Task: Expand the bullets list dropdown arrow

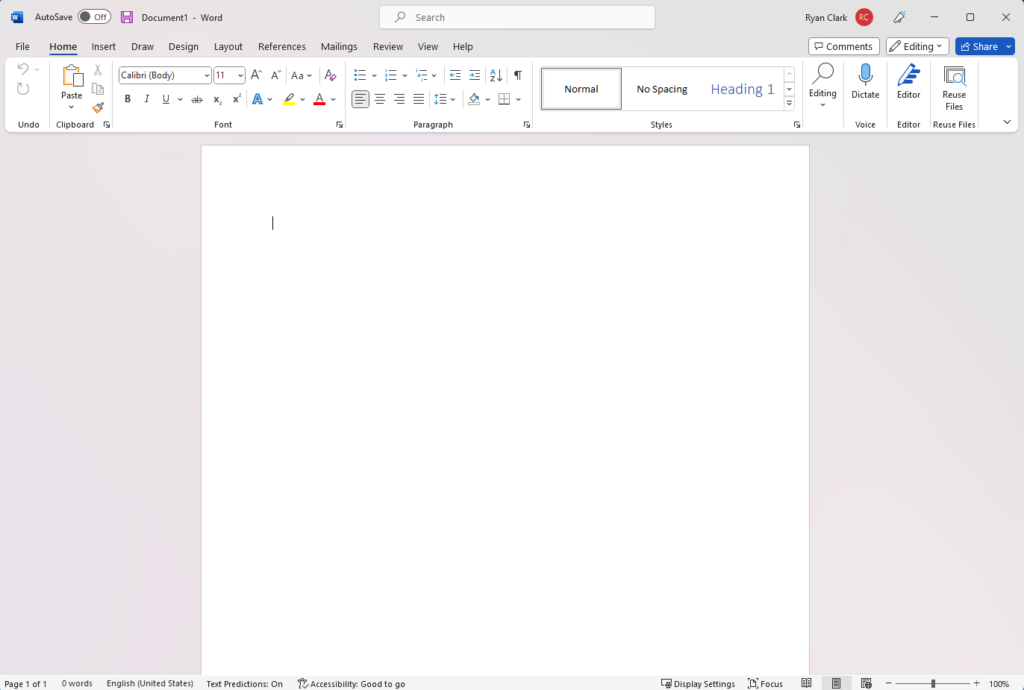Action: [374, 76]
